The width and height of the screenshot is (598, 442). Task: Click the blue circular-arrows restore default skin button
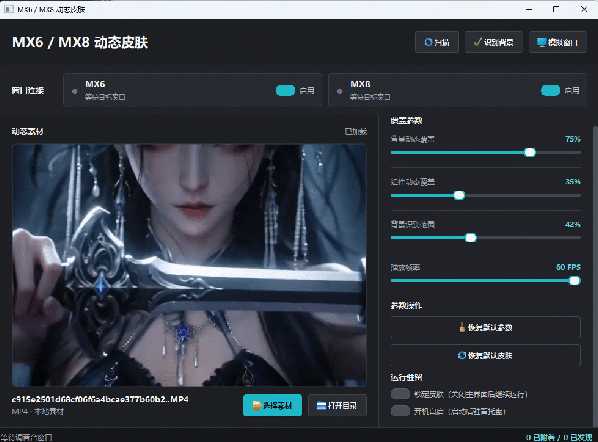pyautogui.click(x=485, y=355)
